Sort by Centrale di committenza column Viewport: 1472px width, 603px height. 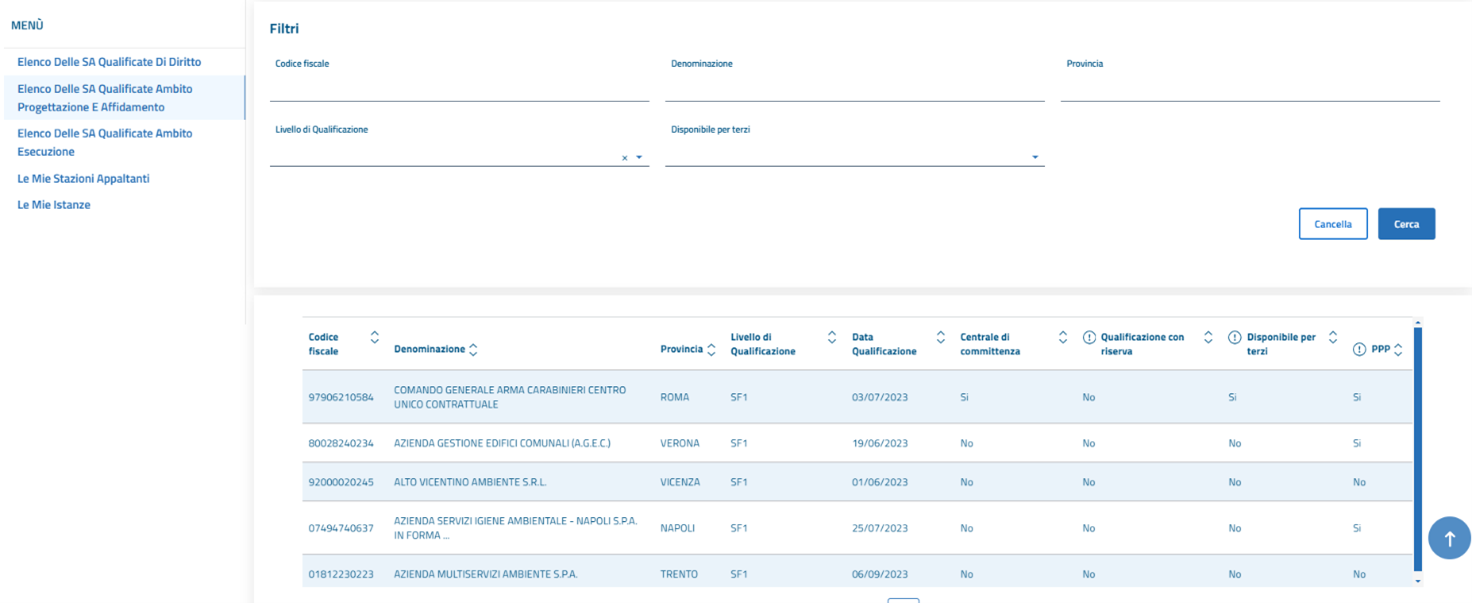pos(1063,338)
